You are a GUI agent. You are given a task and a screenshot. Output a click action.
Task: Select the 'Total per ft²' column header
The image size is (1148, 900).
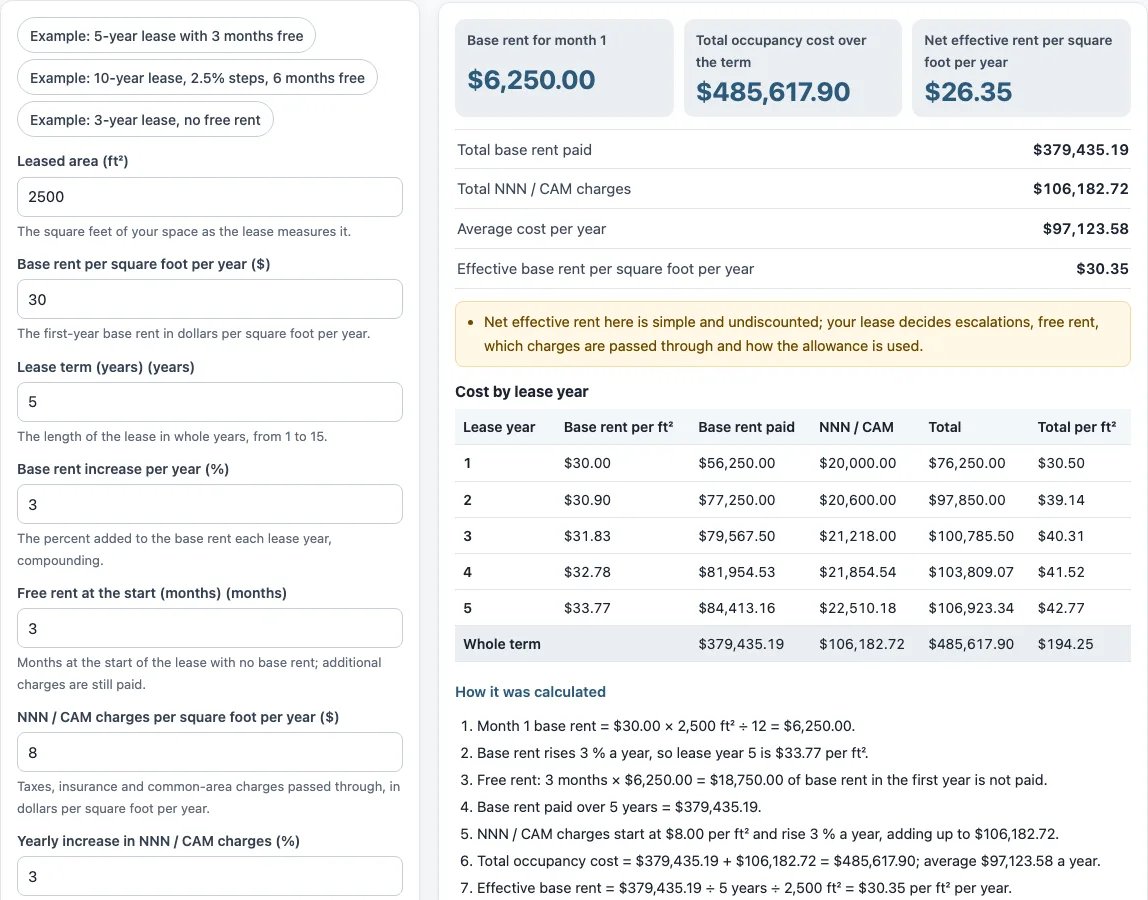coord(1076,427)
